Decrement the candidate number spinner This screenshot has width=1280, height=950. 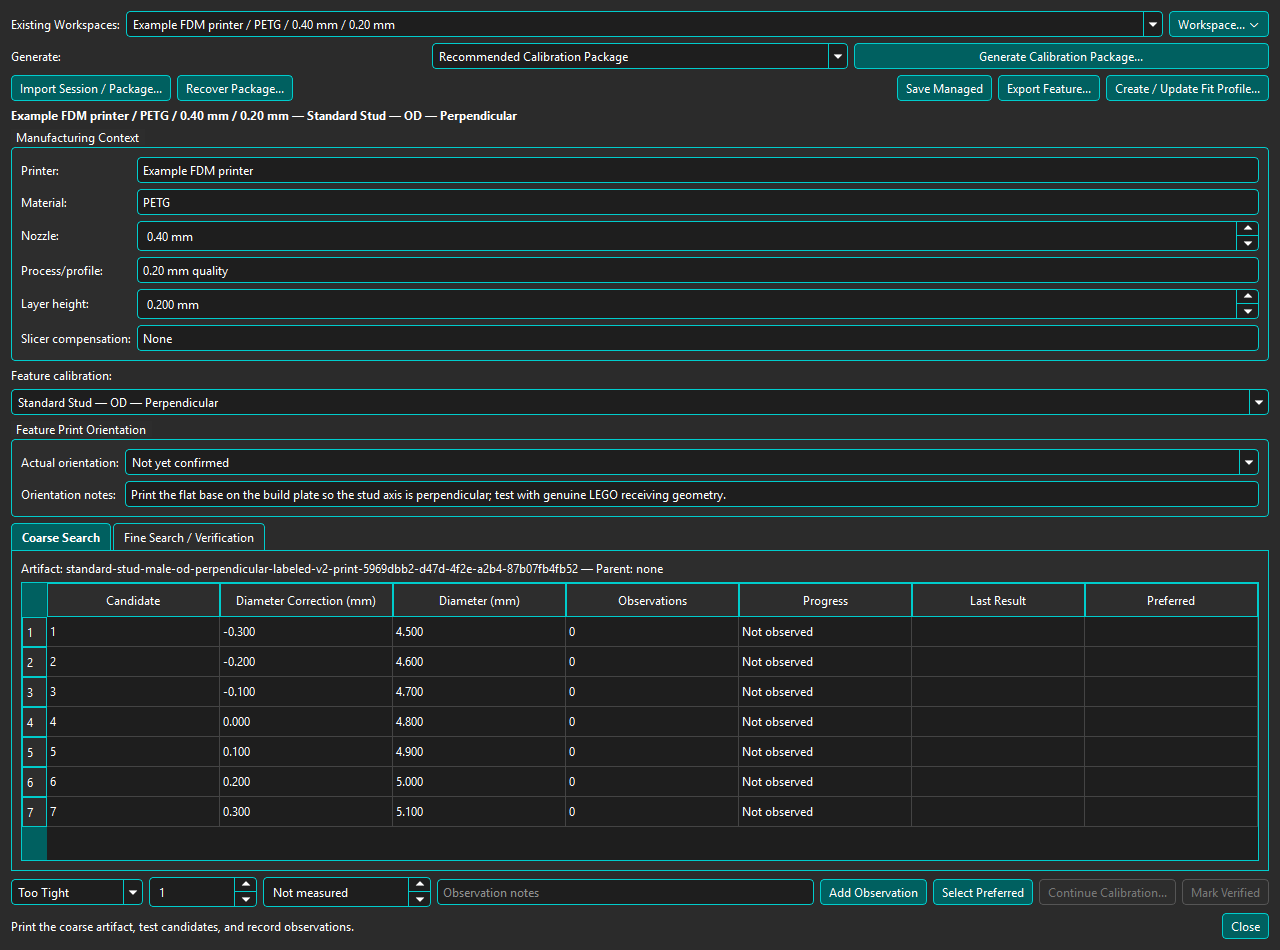246,900
